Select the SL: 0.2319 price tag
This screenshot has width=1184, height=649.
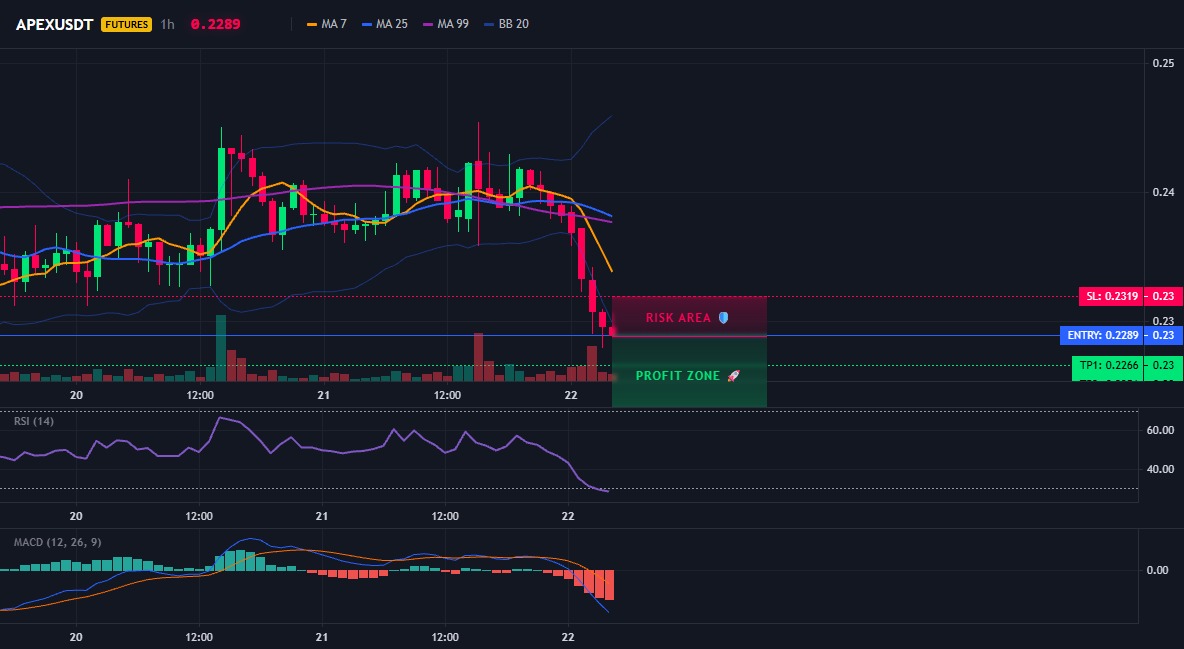tap(1110, 296)
